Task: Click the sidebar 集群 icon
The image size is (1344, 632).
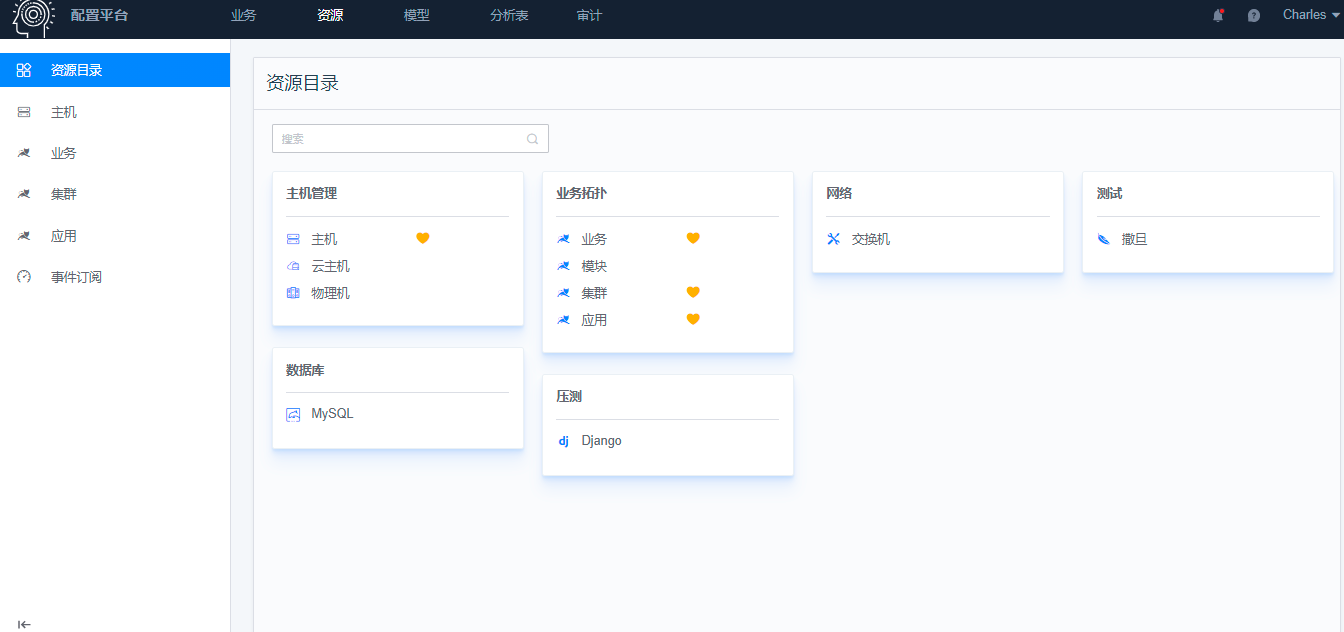Action: (x=24, y=194)
